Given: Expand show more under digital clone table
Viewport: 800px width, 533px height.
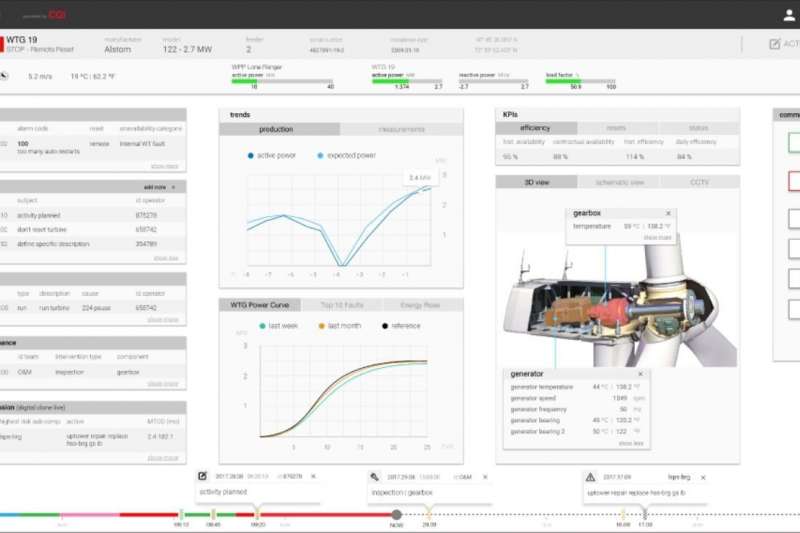Looking at the screenshot, I should click(163, 458).
